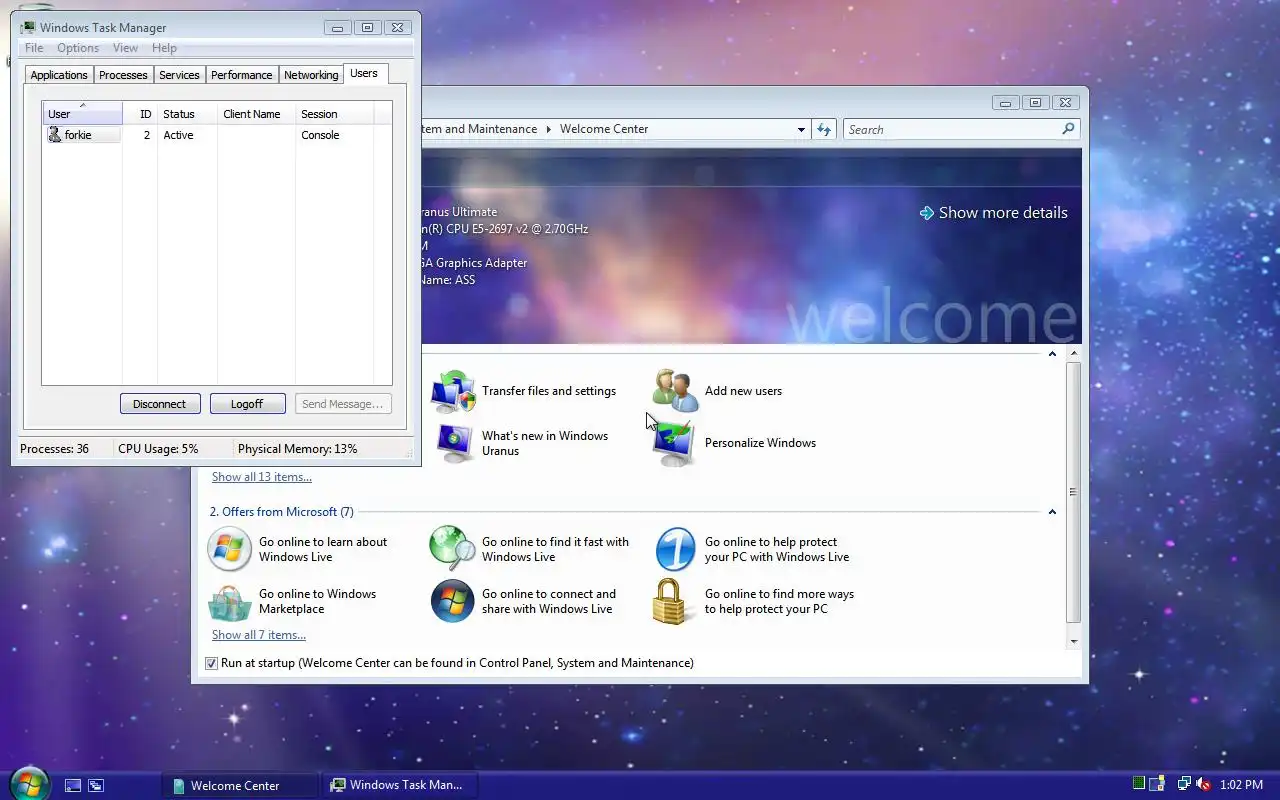Click the padlock icon for more protection ways
The width and height of the screenshot is (1280, 800).
[x=670, y=601]
